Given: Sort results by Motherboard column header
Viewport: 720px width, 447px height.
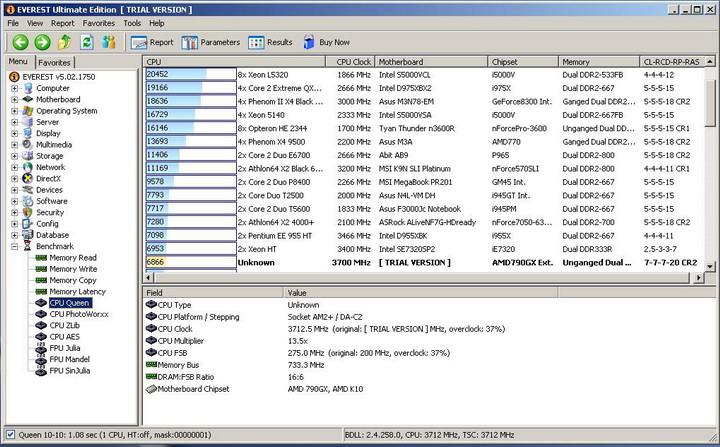Looking at the screenshot, I should (x=431, y=62).
